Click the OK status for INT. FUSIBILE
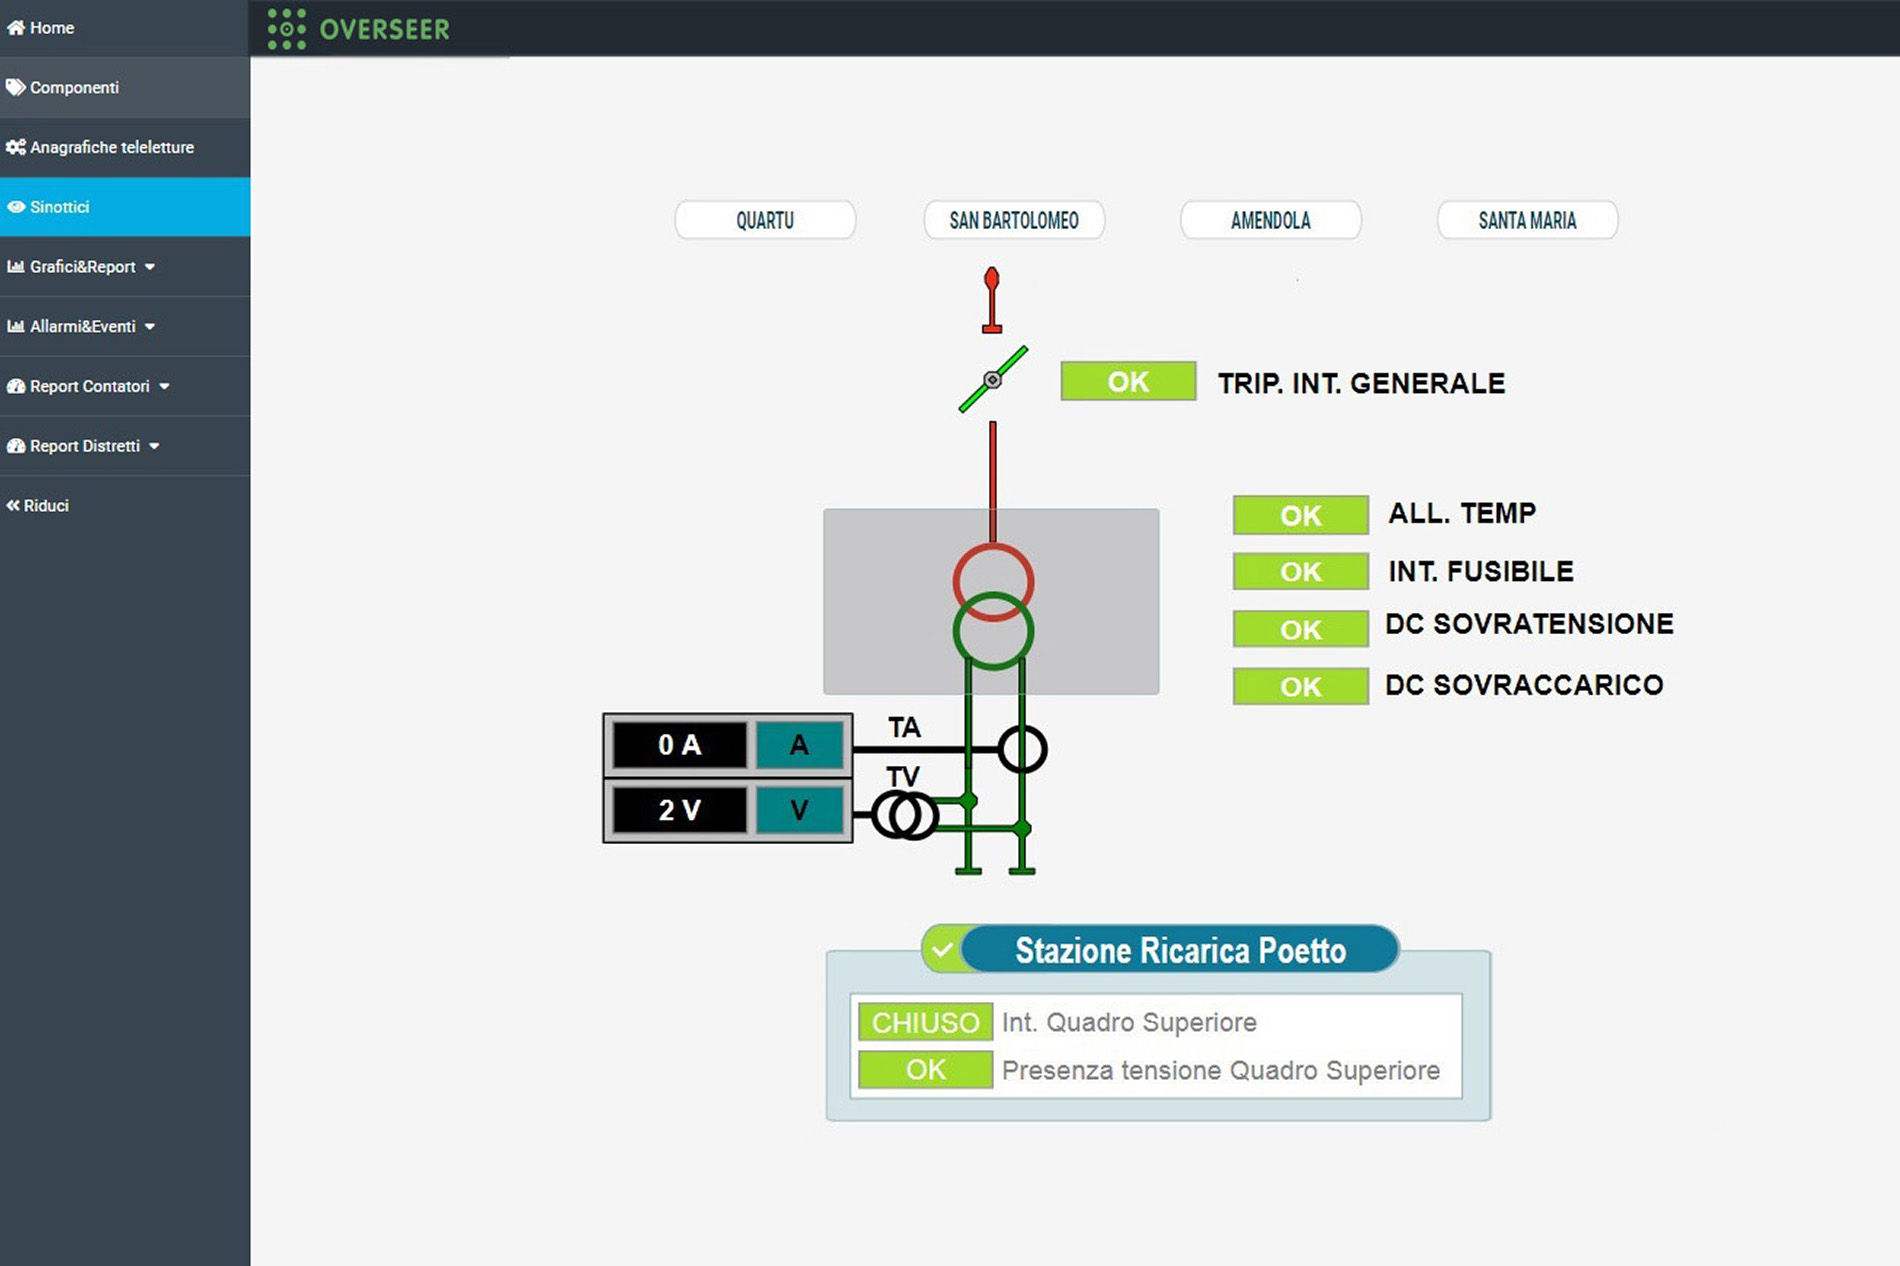Viewport: 1900px width, 1266px height. point(1301,571)
